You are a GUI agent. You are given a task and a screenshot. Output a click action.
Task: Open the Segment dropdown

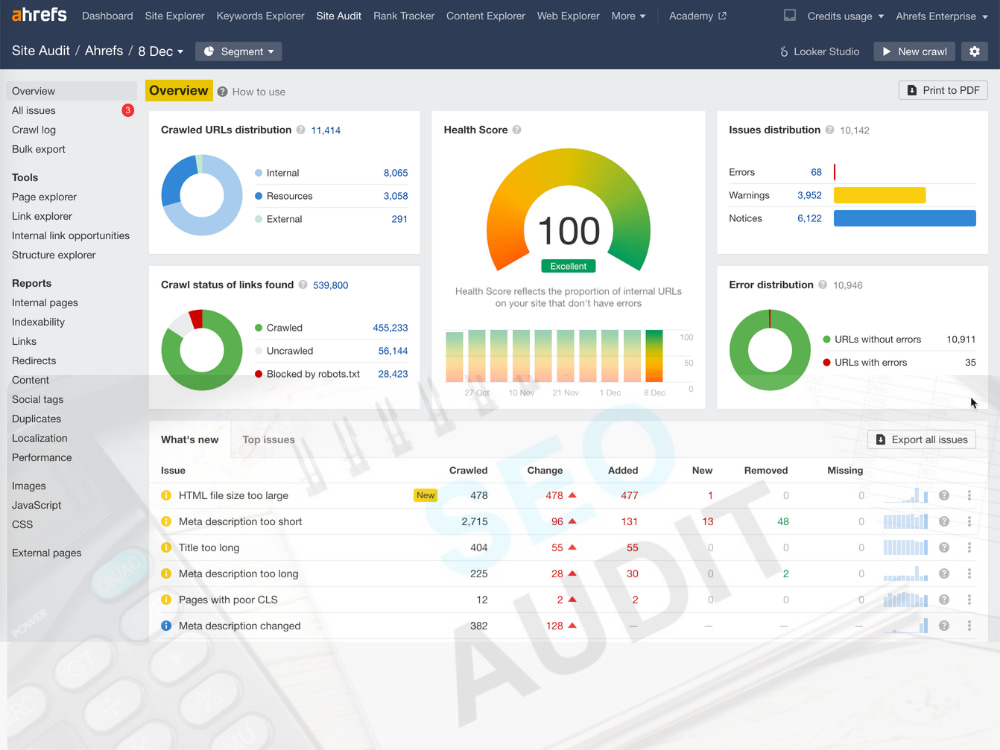[x=239, y=52]
